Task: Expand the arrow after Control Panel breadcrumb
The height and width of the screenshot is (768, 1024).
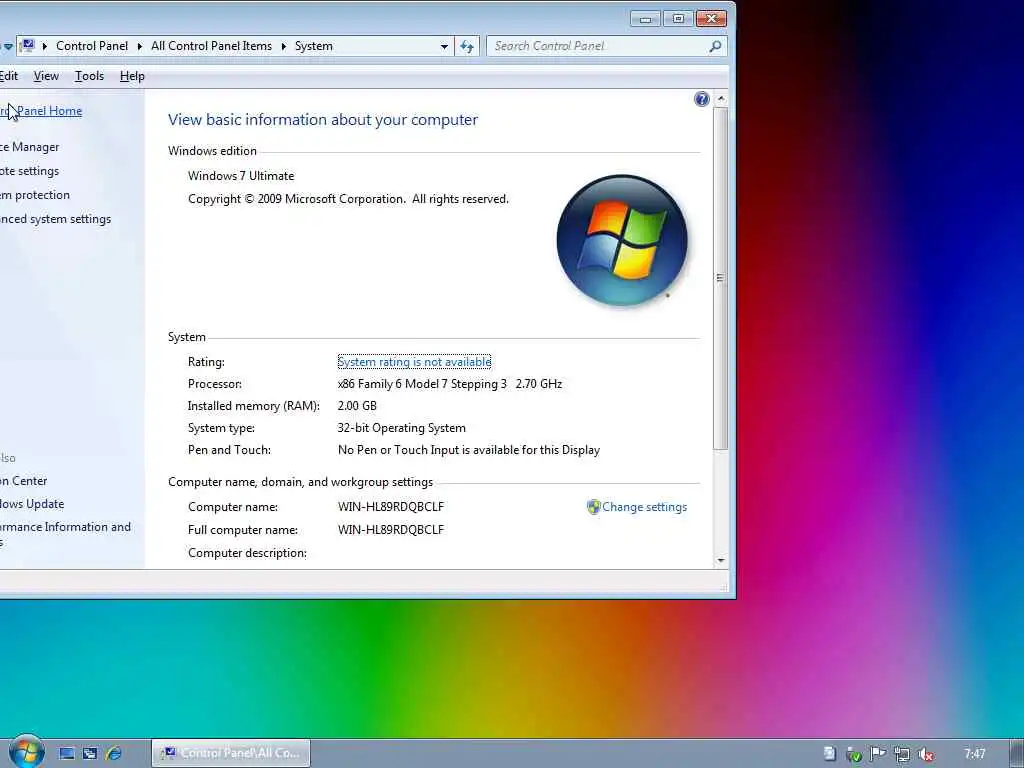Action: pos(139,46)
